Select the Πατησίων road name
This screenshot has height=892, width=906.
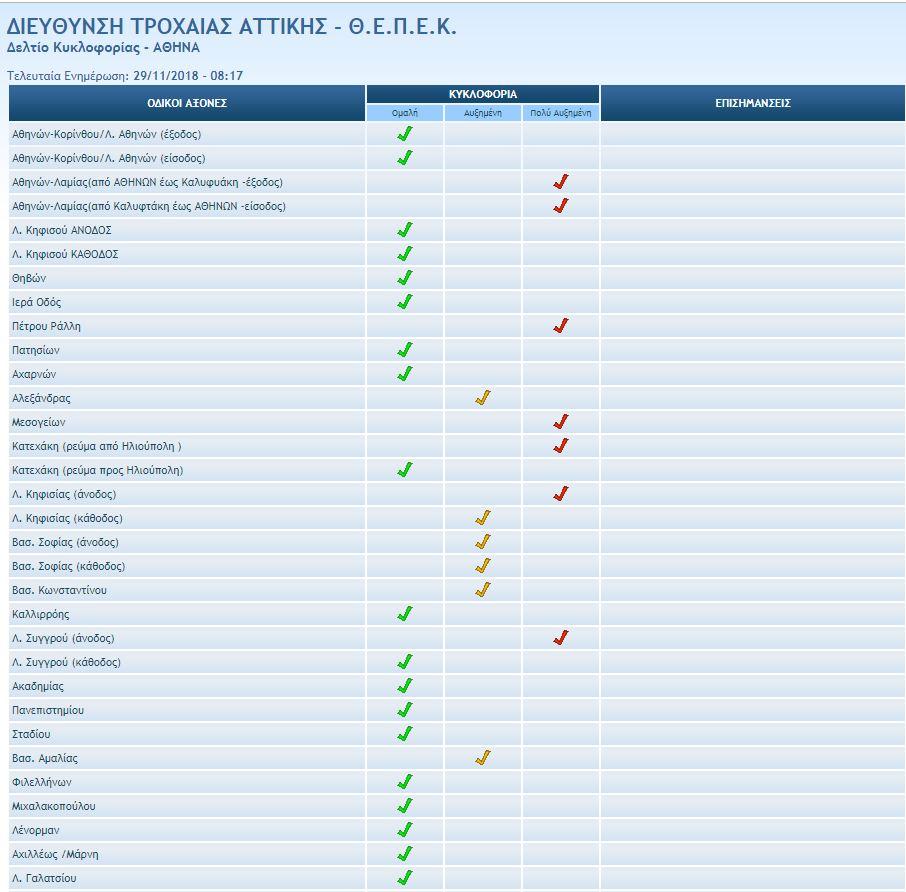pos(36,350)
